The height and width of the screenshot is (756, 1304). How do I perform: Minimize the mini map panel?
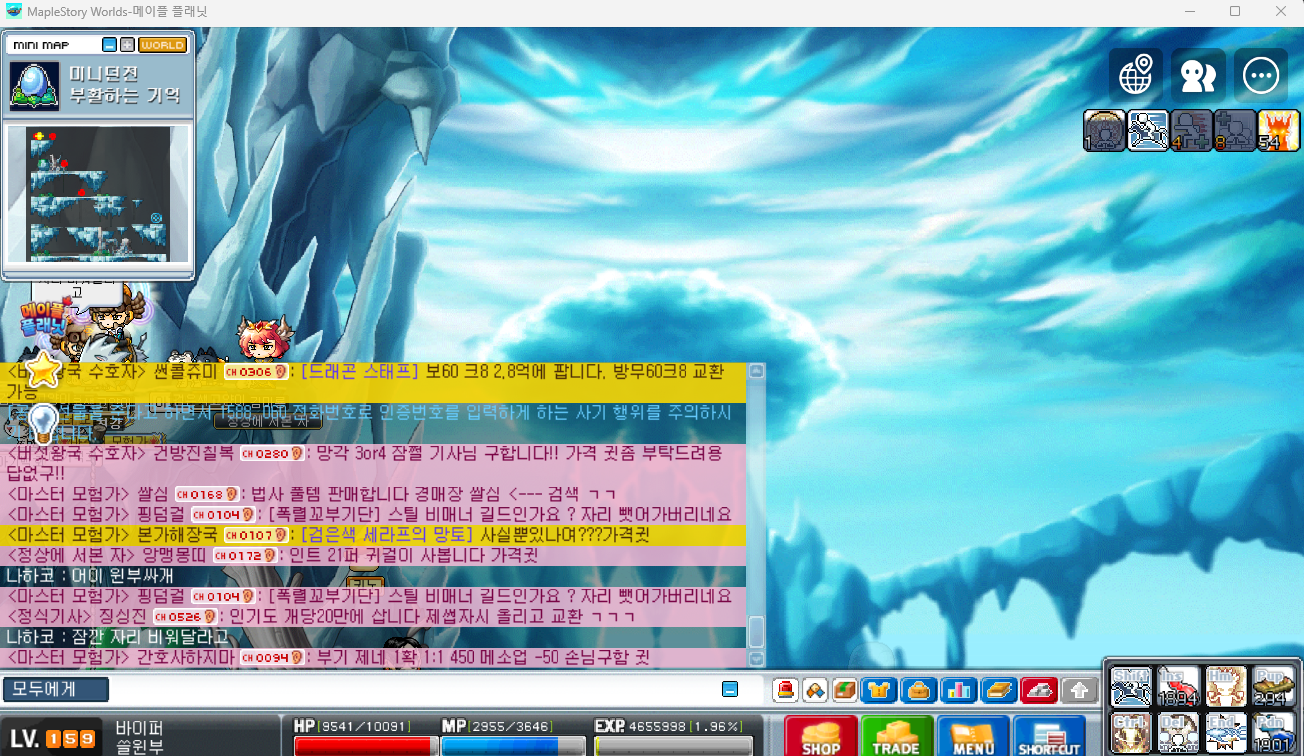tap(109, 45)
